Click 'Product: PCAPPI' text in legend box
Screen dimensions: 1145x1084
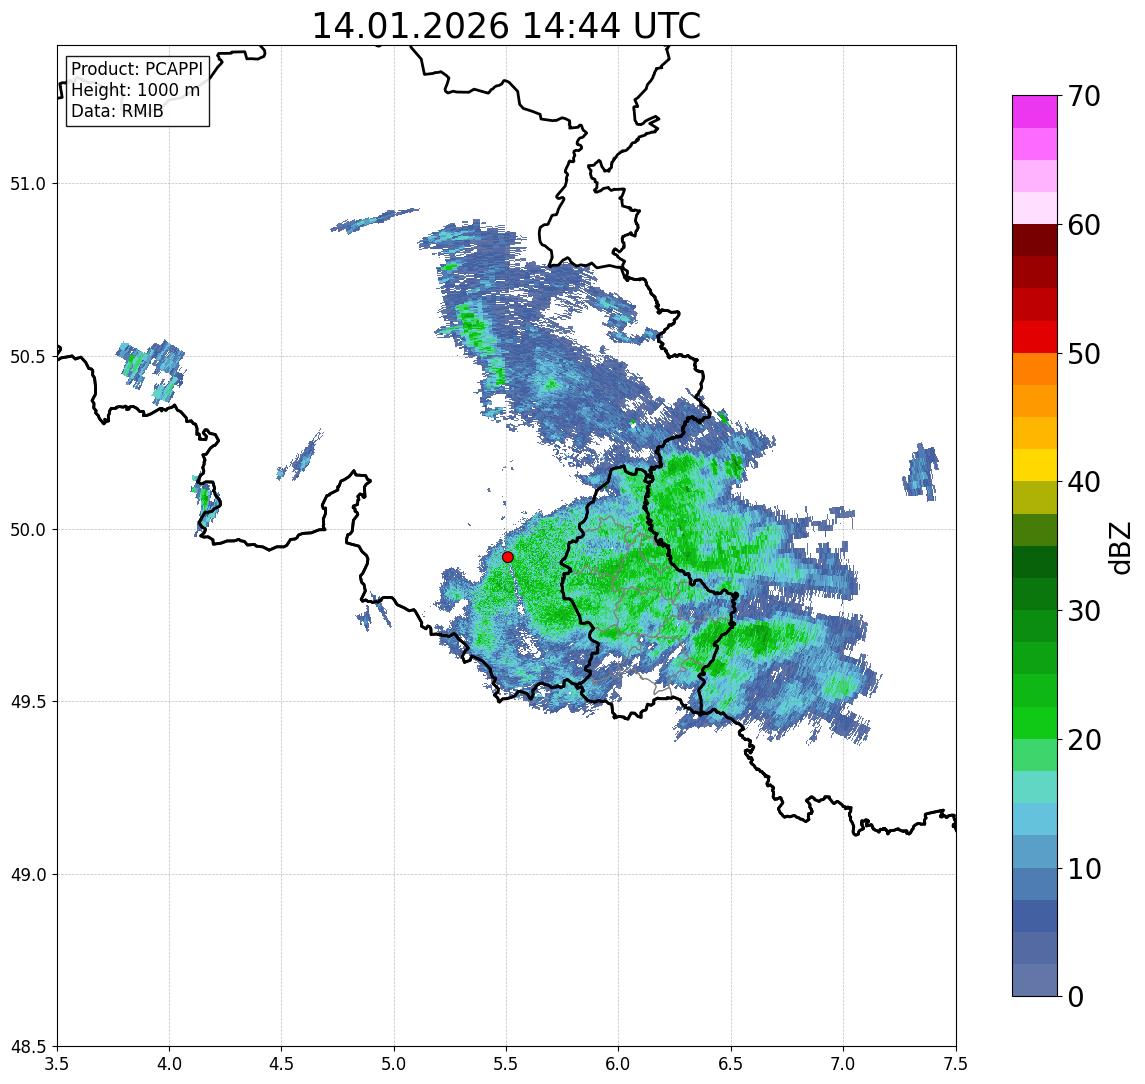pos(137,69)
